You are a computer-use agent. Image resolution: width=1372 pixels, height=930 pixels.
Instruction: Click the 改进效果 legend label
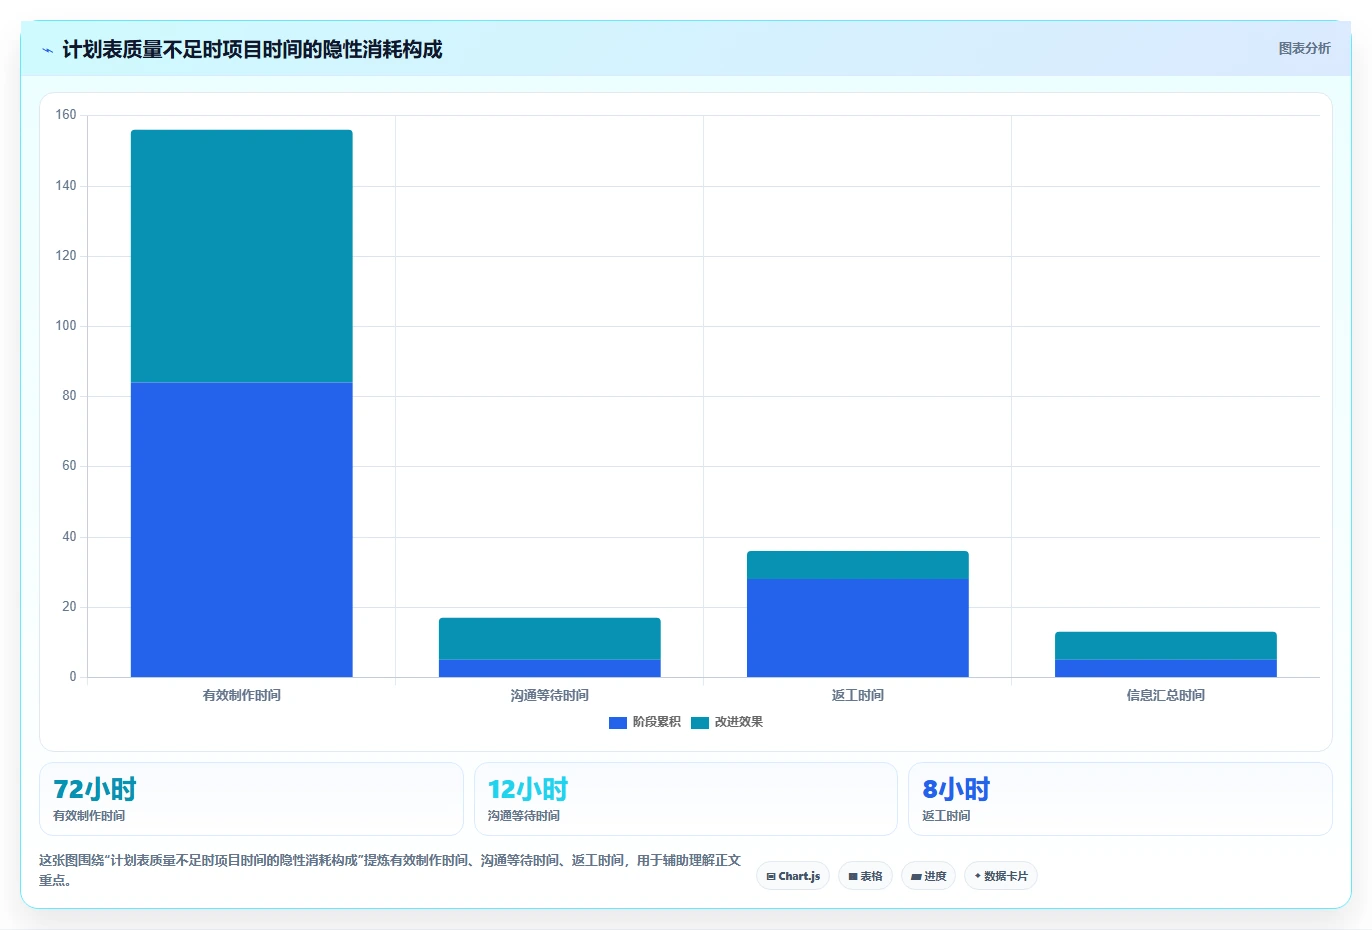pos(739,722)
